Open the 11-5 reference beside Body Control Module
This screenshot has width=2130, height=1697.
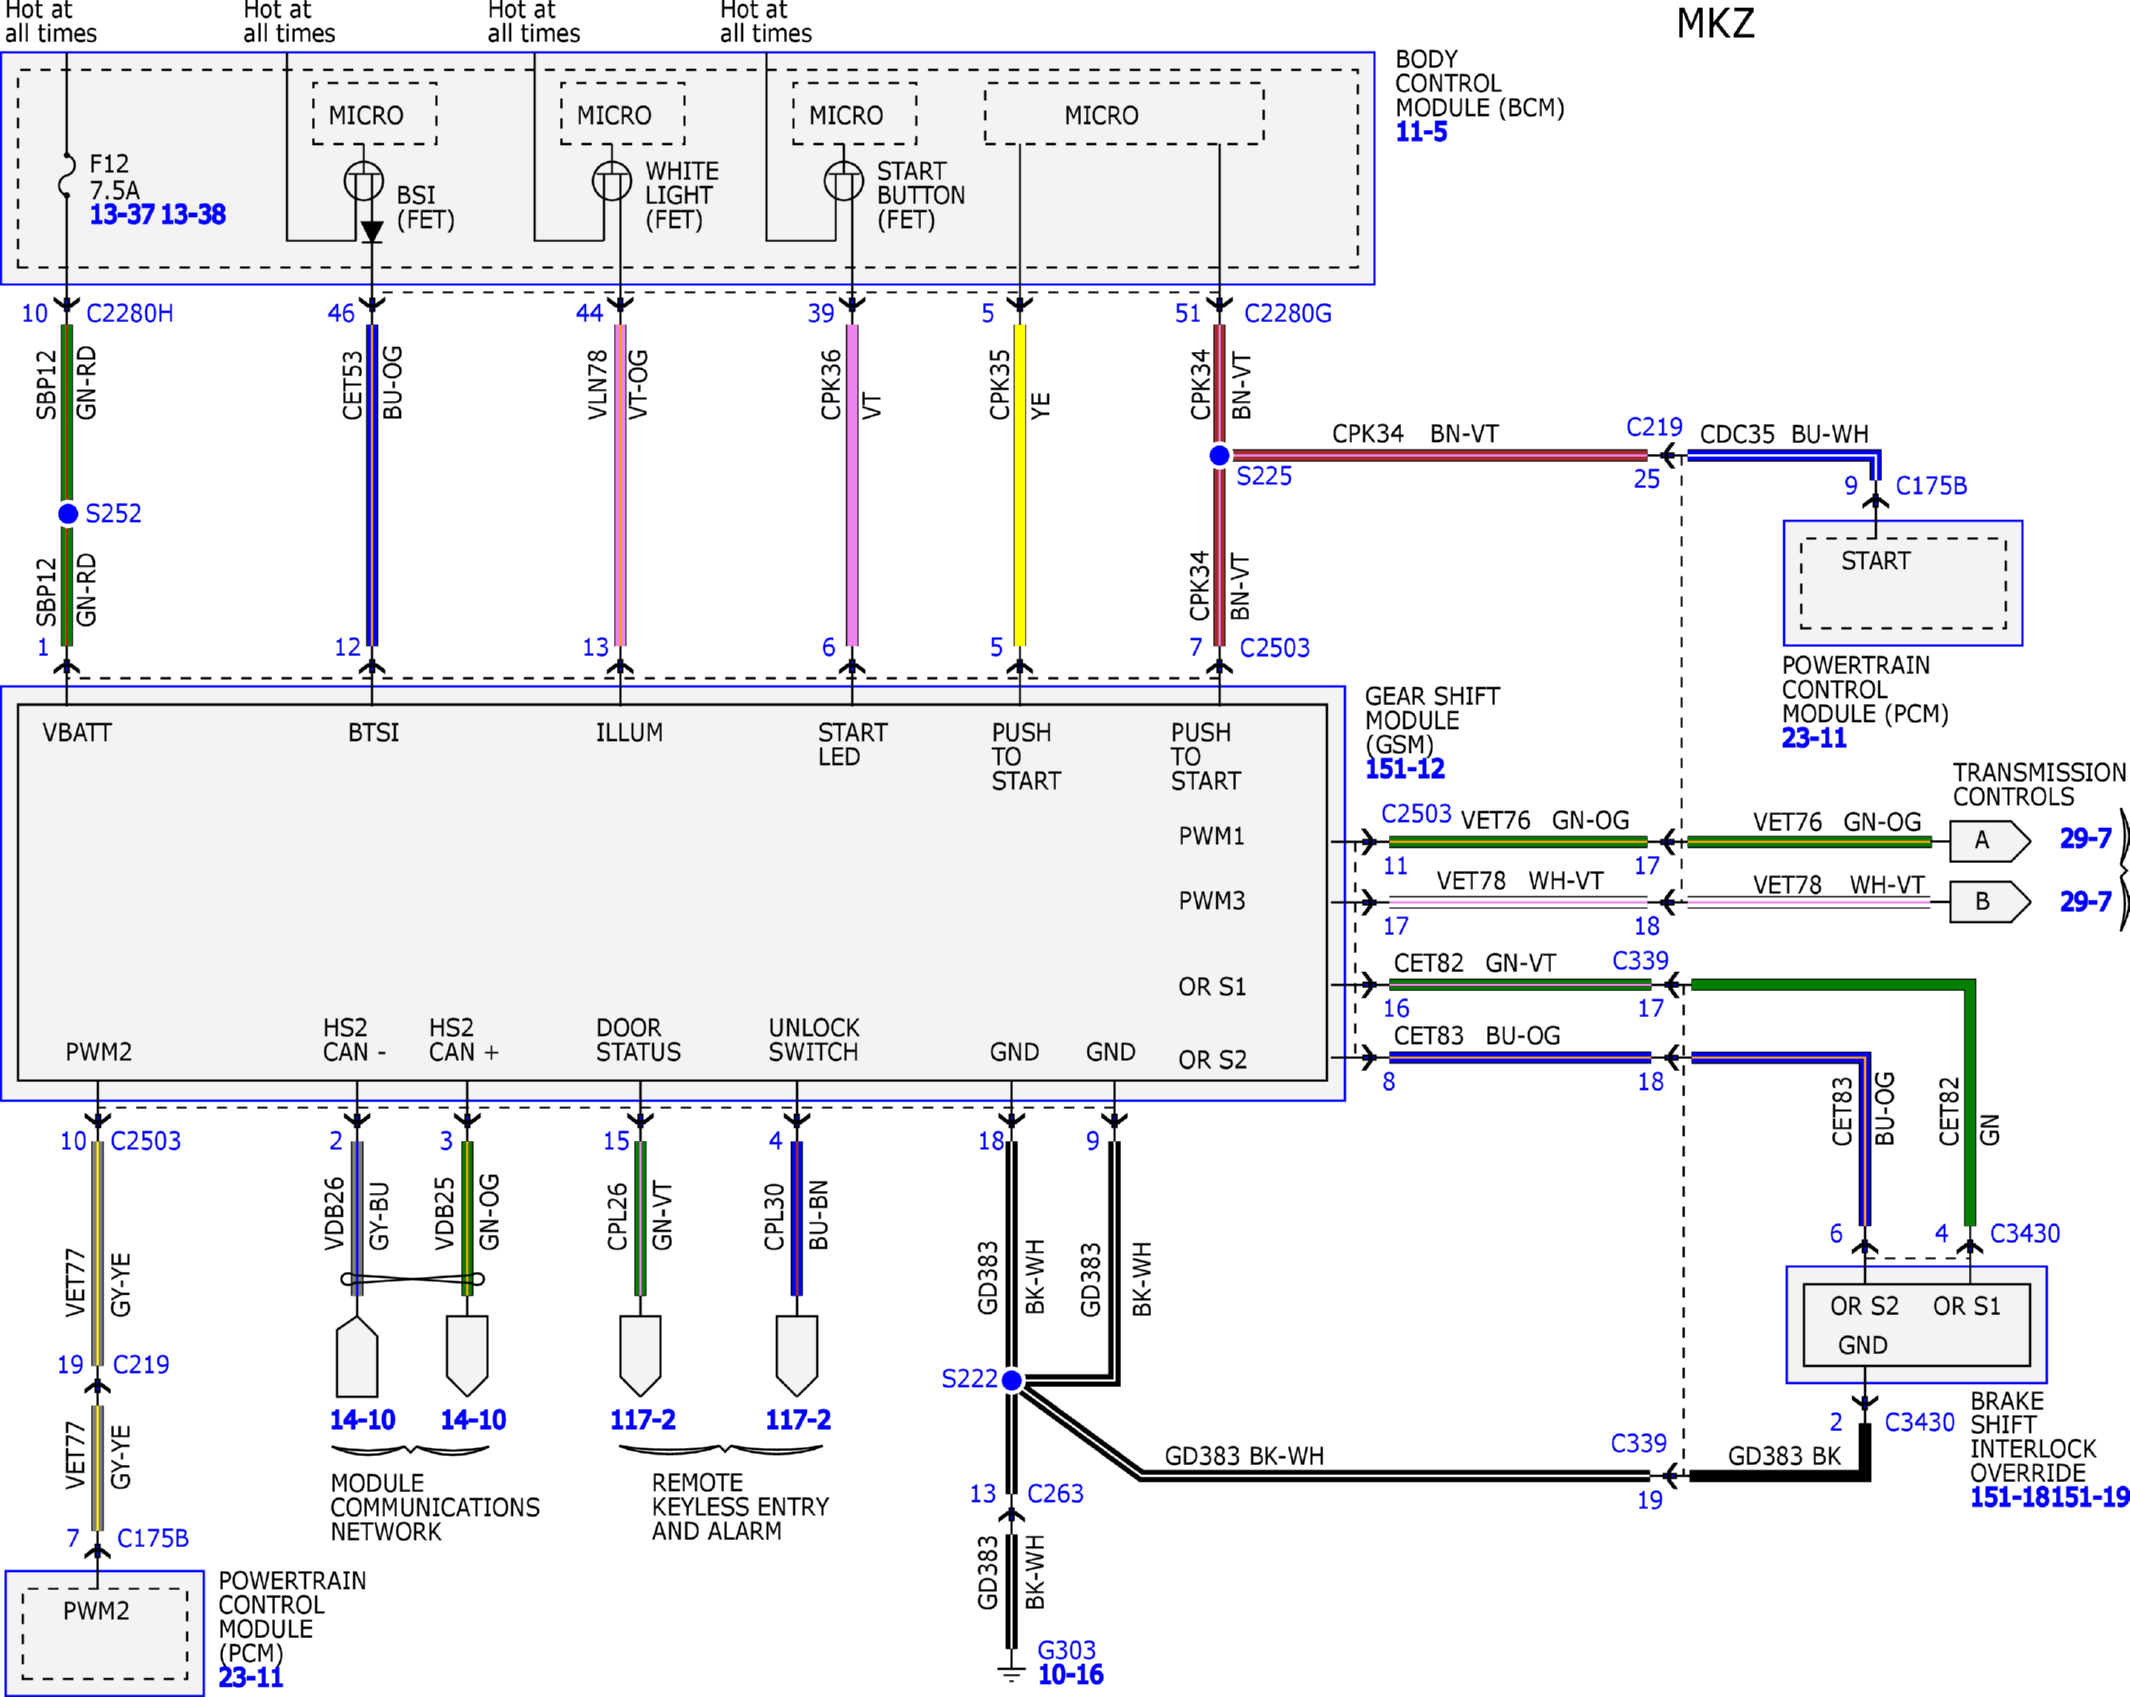1421,132
